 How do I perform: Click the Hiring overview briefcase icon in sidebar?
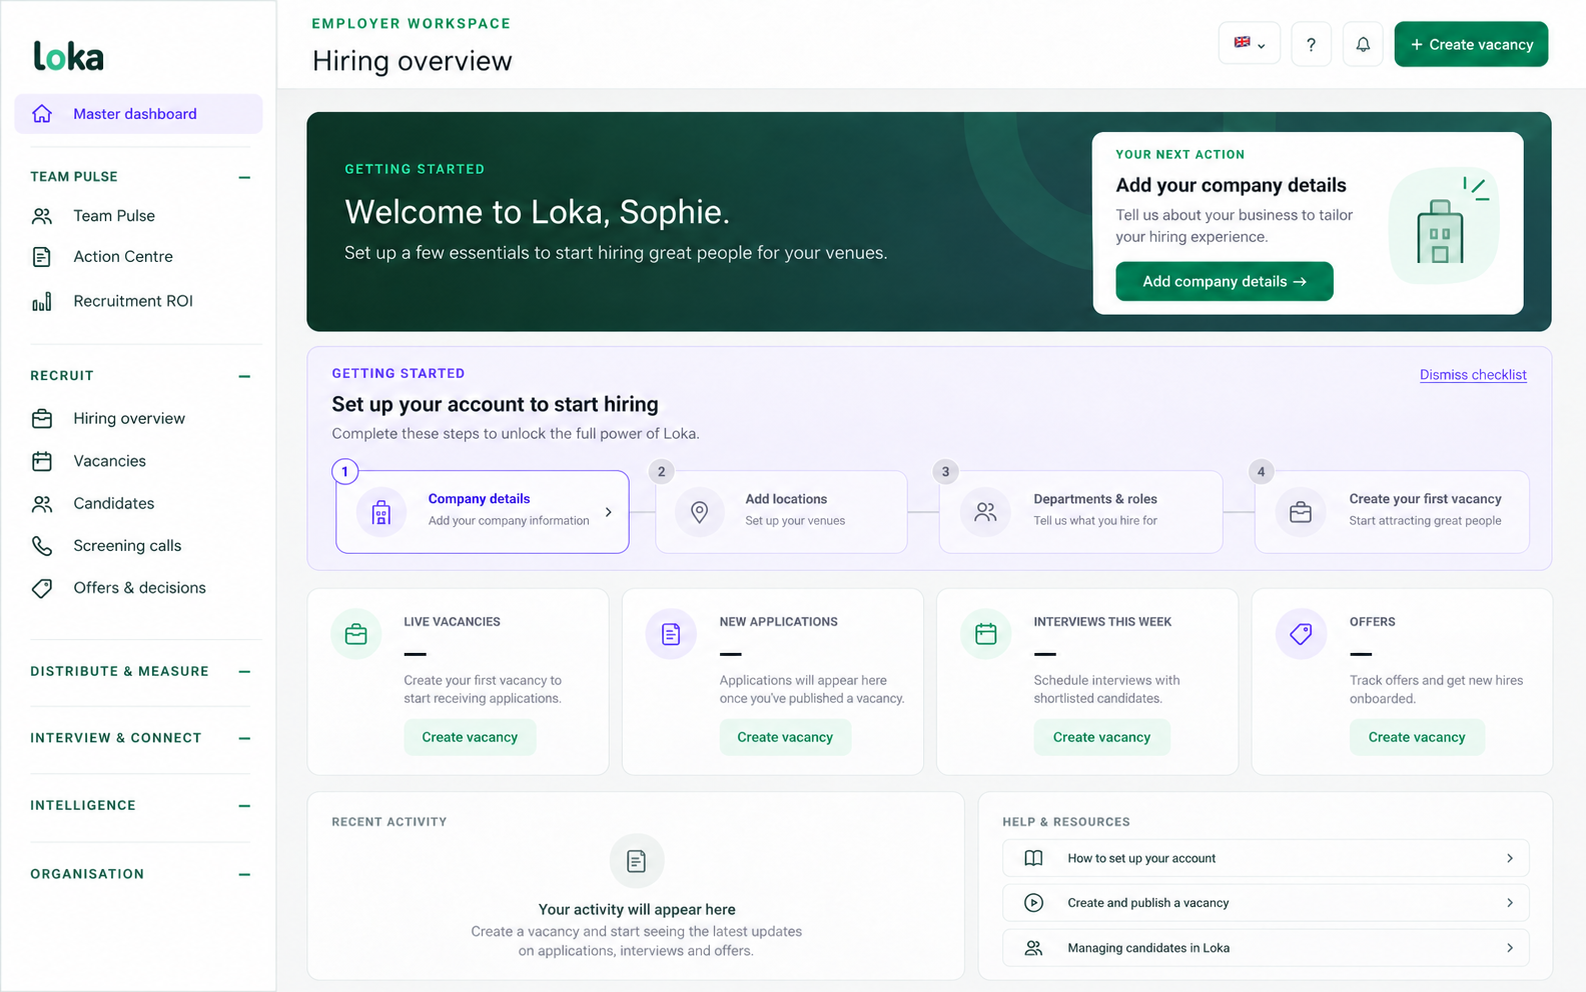point(42,419)
